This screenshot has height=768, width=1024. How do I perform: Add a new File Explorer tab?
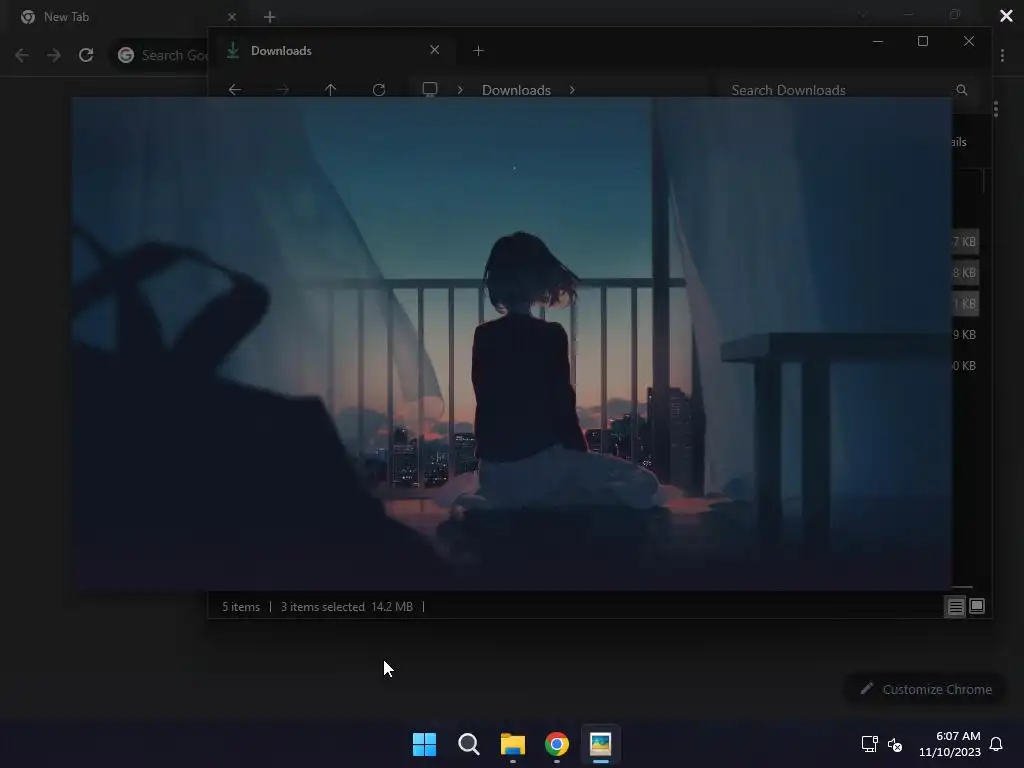click(478, 51)
